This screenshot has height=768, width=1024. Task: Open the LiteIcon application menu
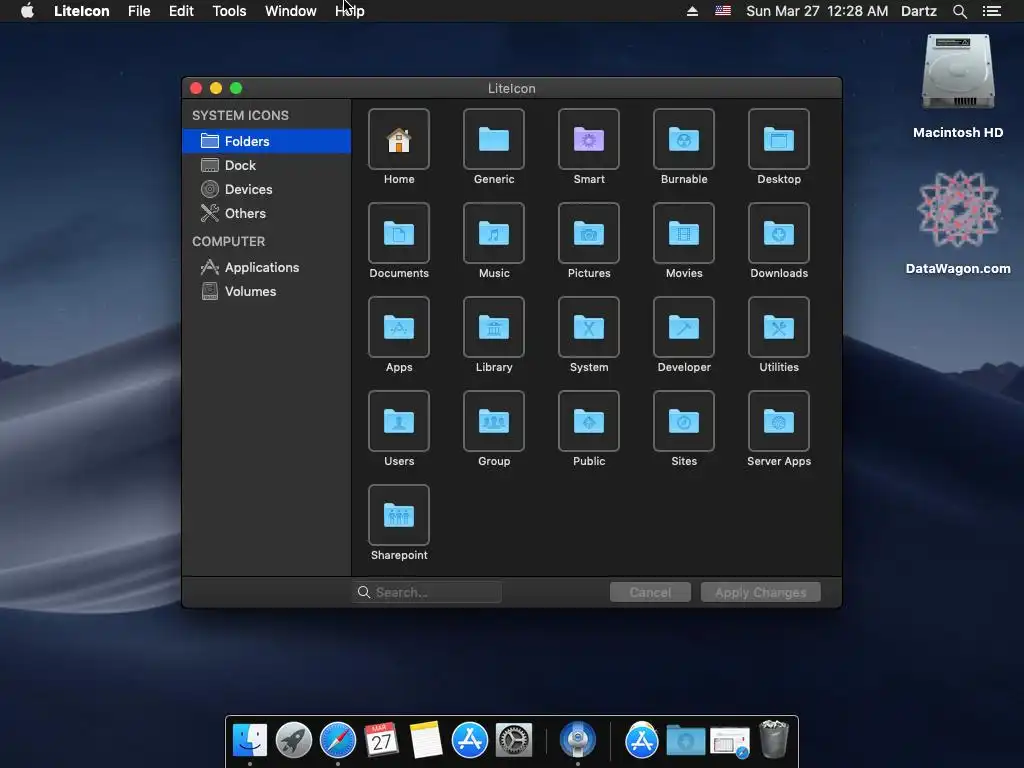click(82, 11)
